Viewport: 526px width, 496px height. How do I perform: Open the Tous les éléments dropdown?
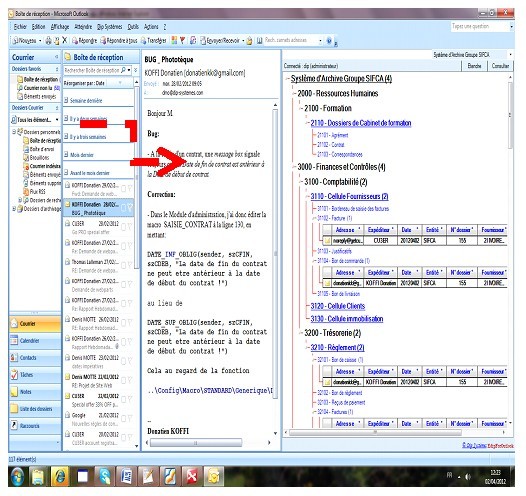(x=57, y=120)
